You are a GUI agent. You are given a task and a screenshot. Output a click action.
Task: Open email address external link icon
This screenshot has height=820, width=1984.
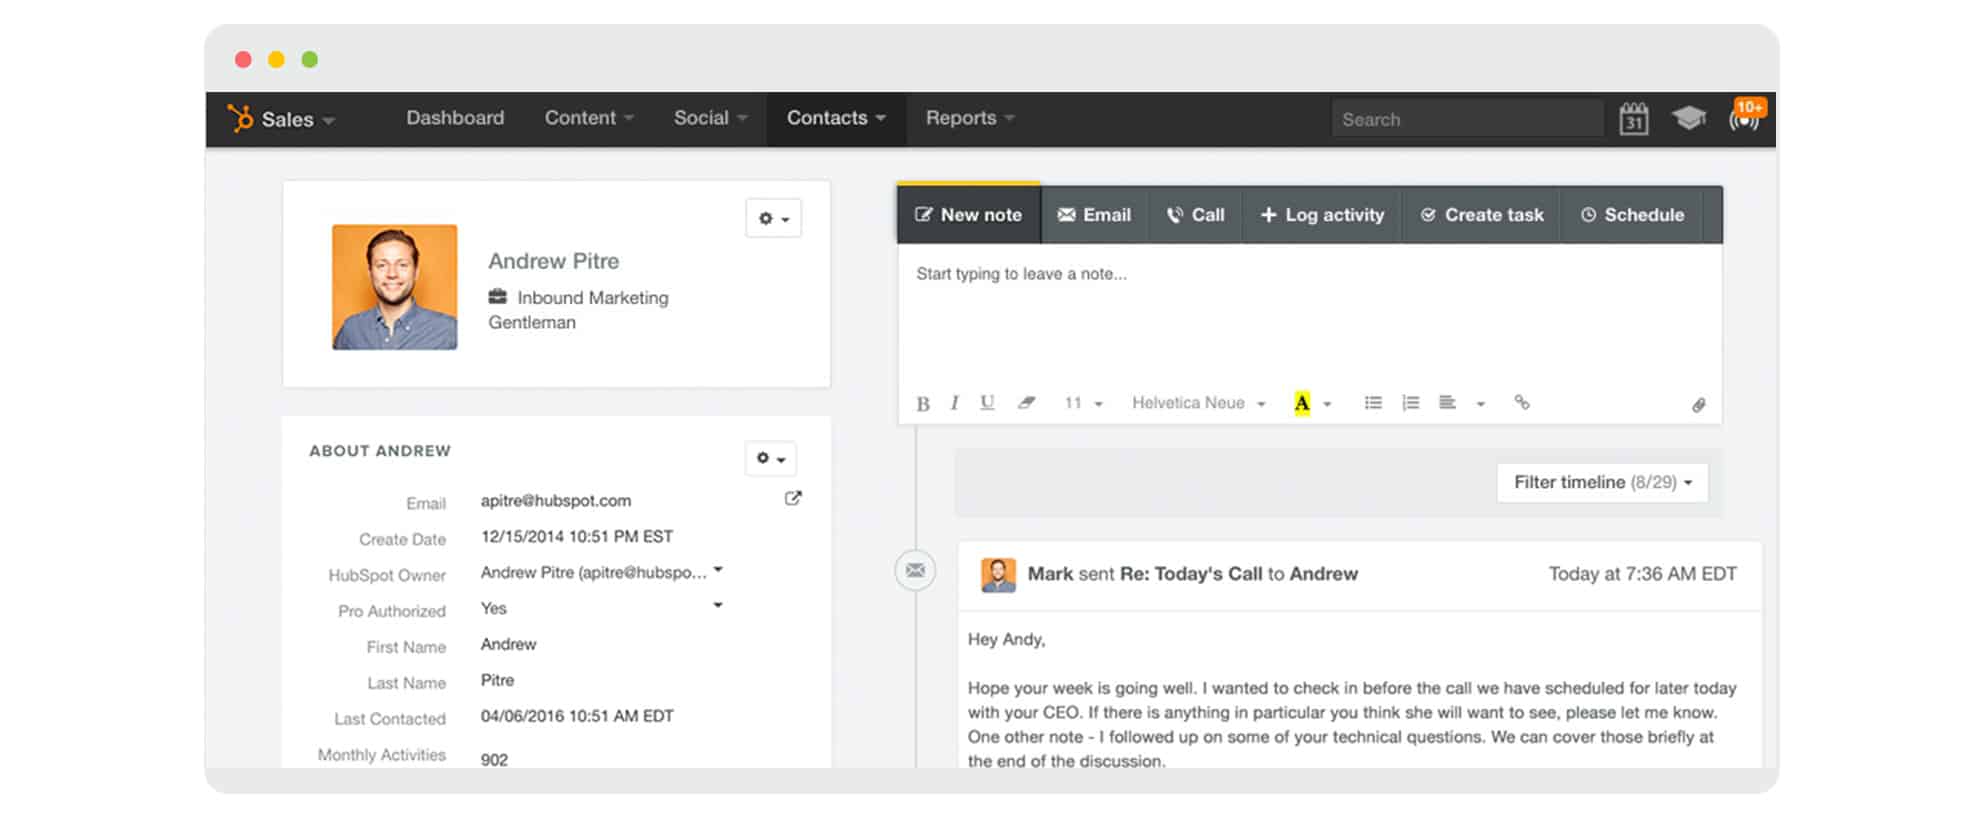point(793,499)
